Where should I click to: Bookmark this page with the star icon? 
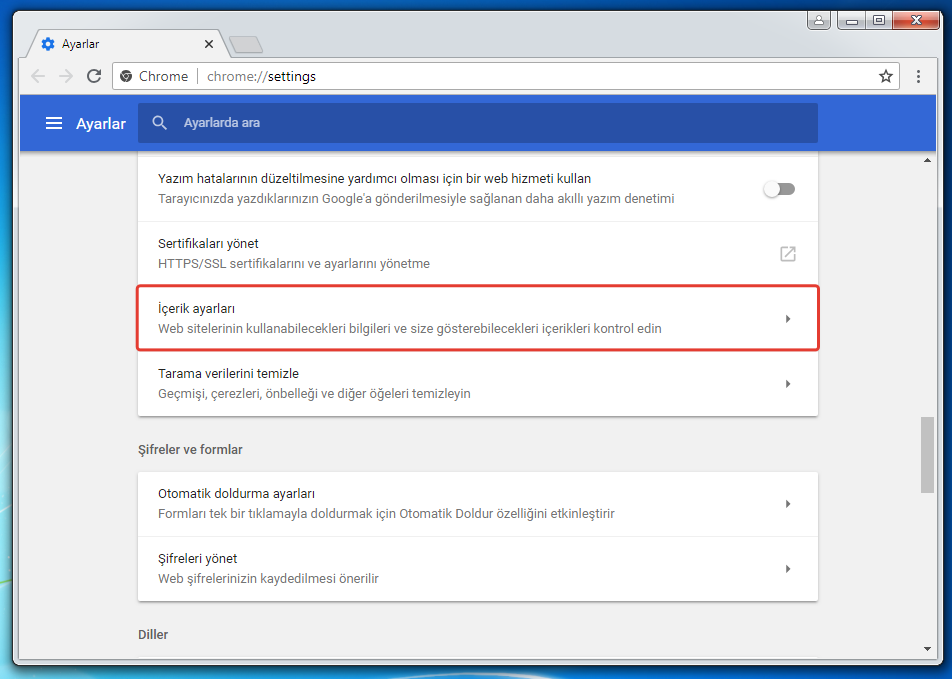pos(885,76)
